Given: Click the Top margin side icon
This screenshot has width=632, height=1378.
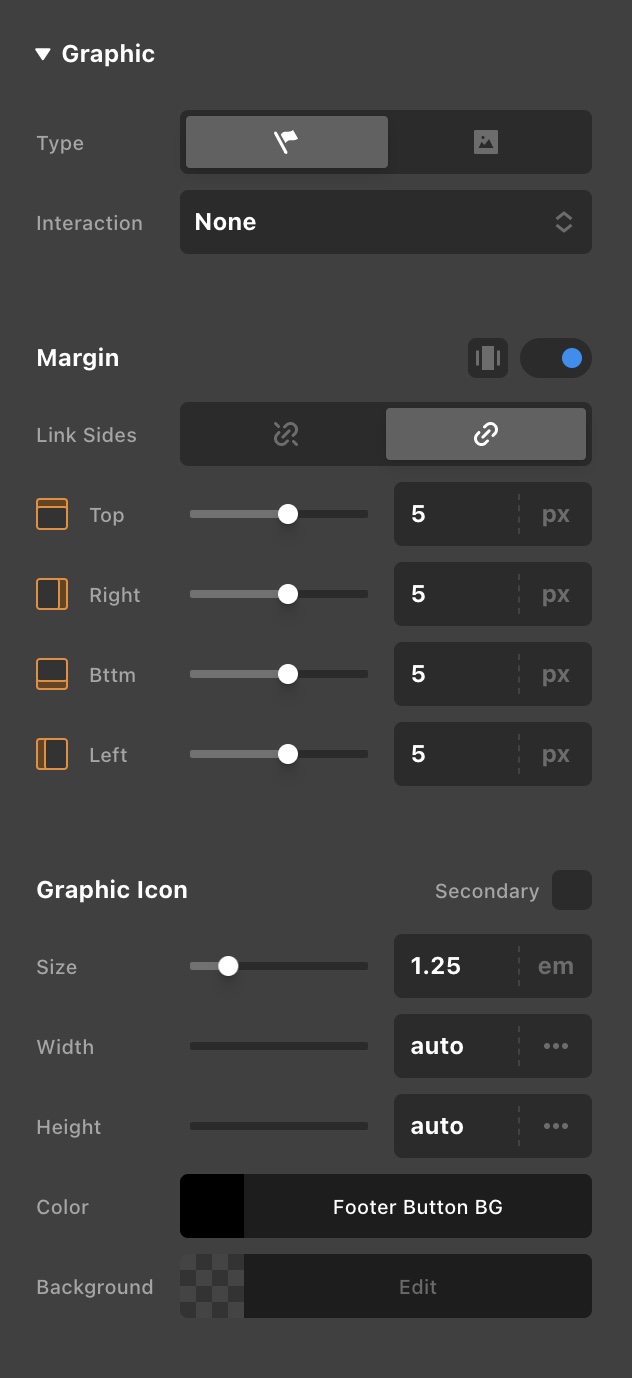Looking at the screenshot, I should pos(52,515).
